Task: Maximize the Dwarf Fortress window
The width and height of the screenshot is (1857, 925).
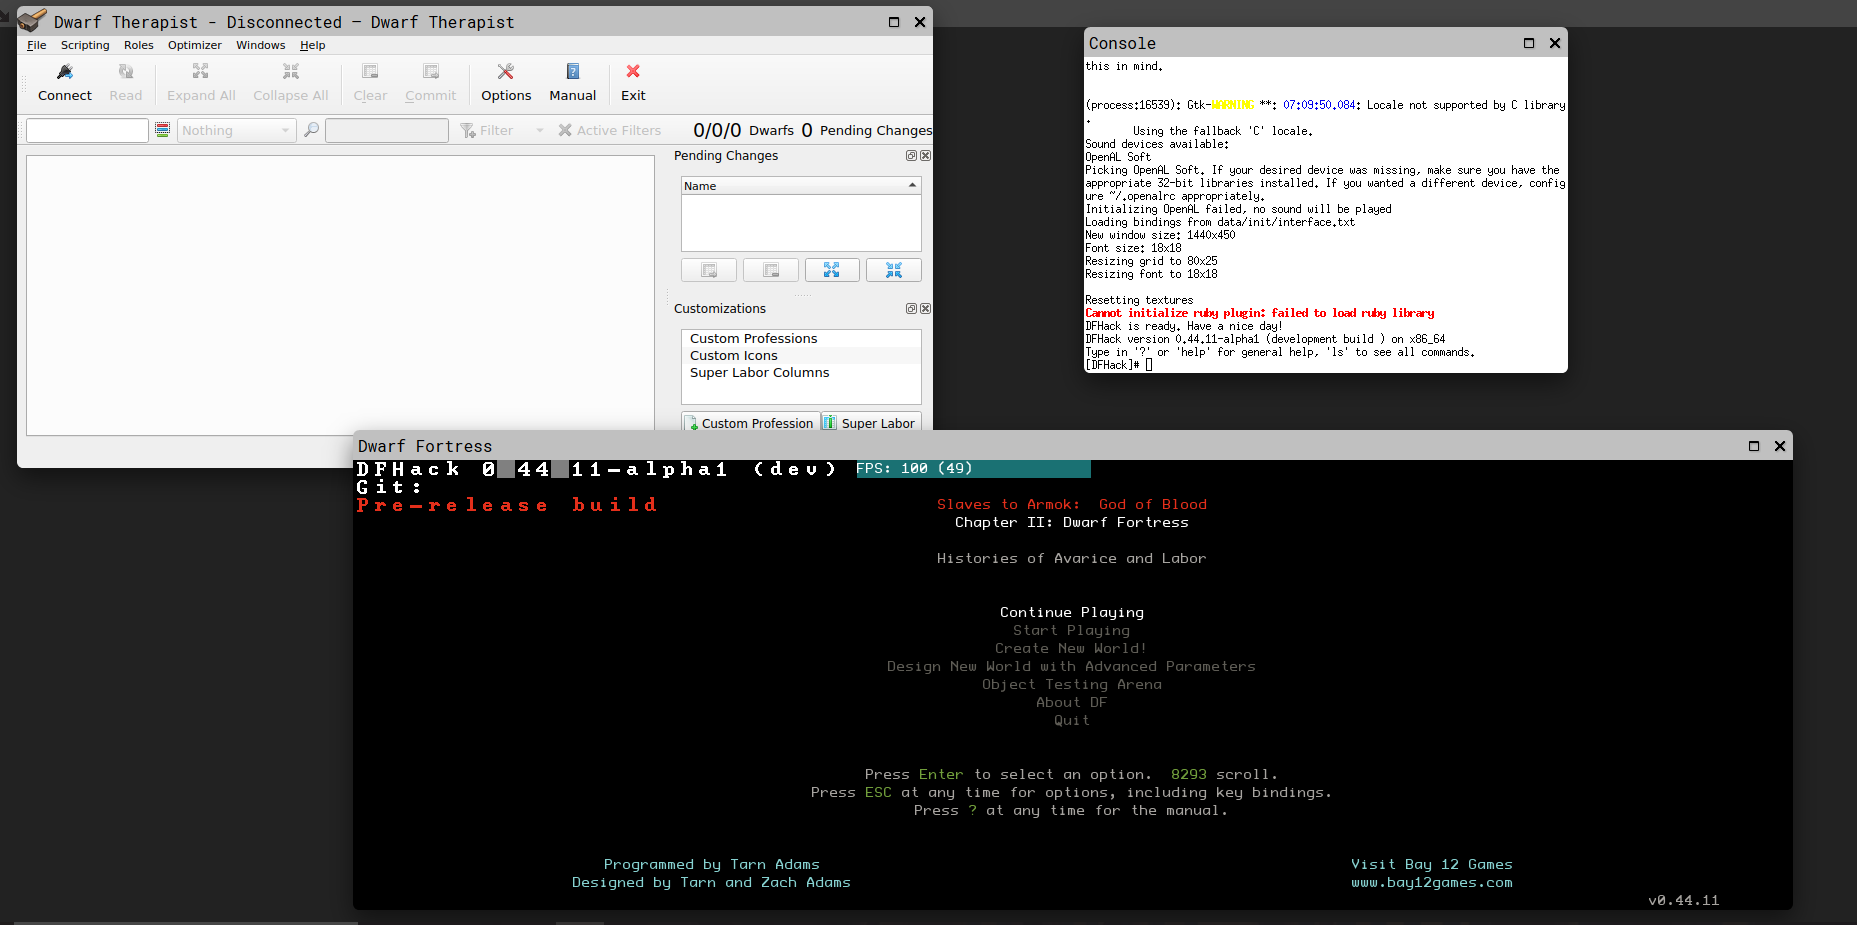Action: pos(1754,446)
